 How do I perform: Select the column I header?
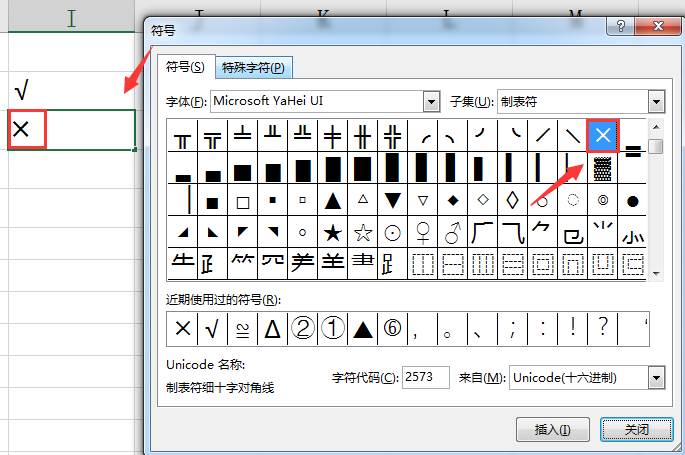(71, 16)
